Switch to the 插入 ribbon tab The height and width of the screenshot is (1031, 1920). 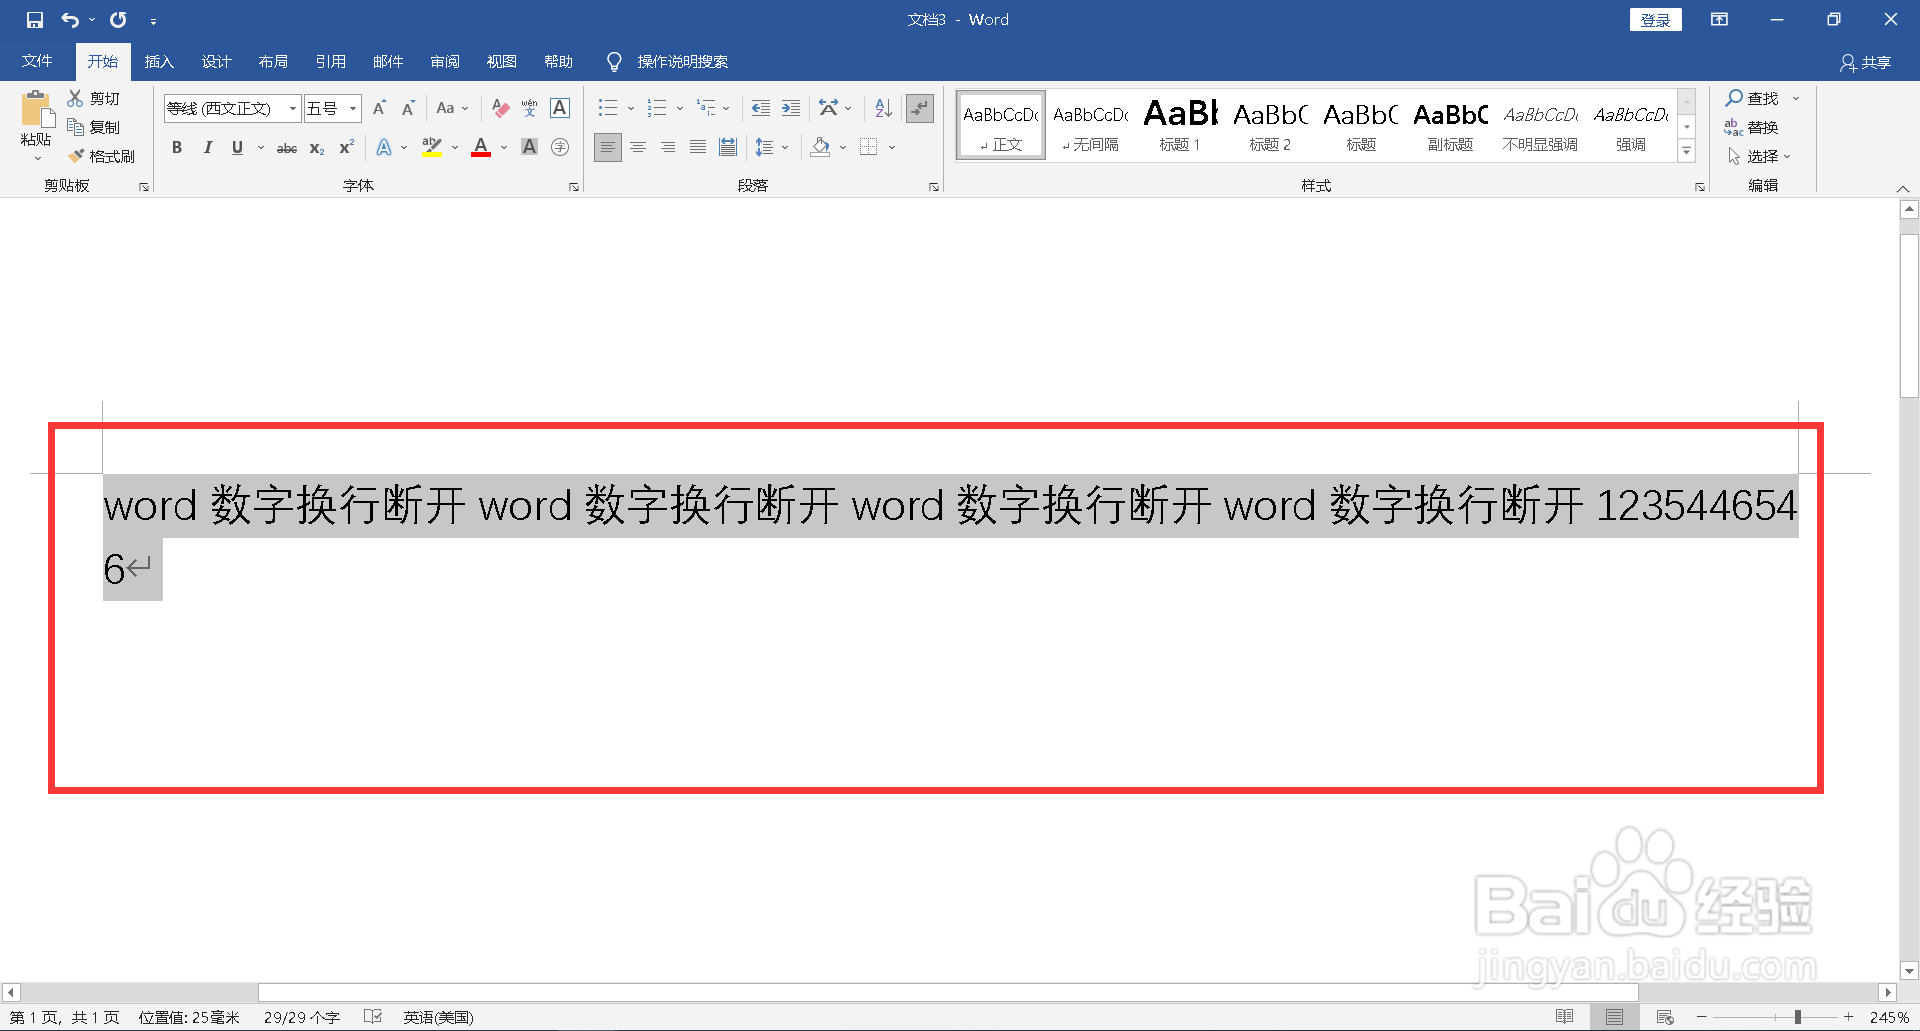pyautogui.click(x=158, y=61)
